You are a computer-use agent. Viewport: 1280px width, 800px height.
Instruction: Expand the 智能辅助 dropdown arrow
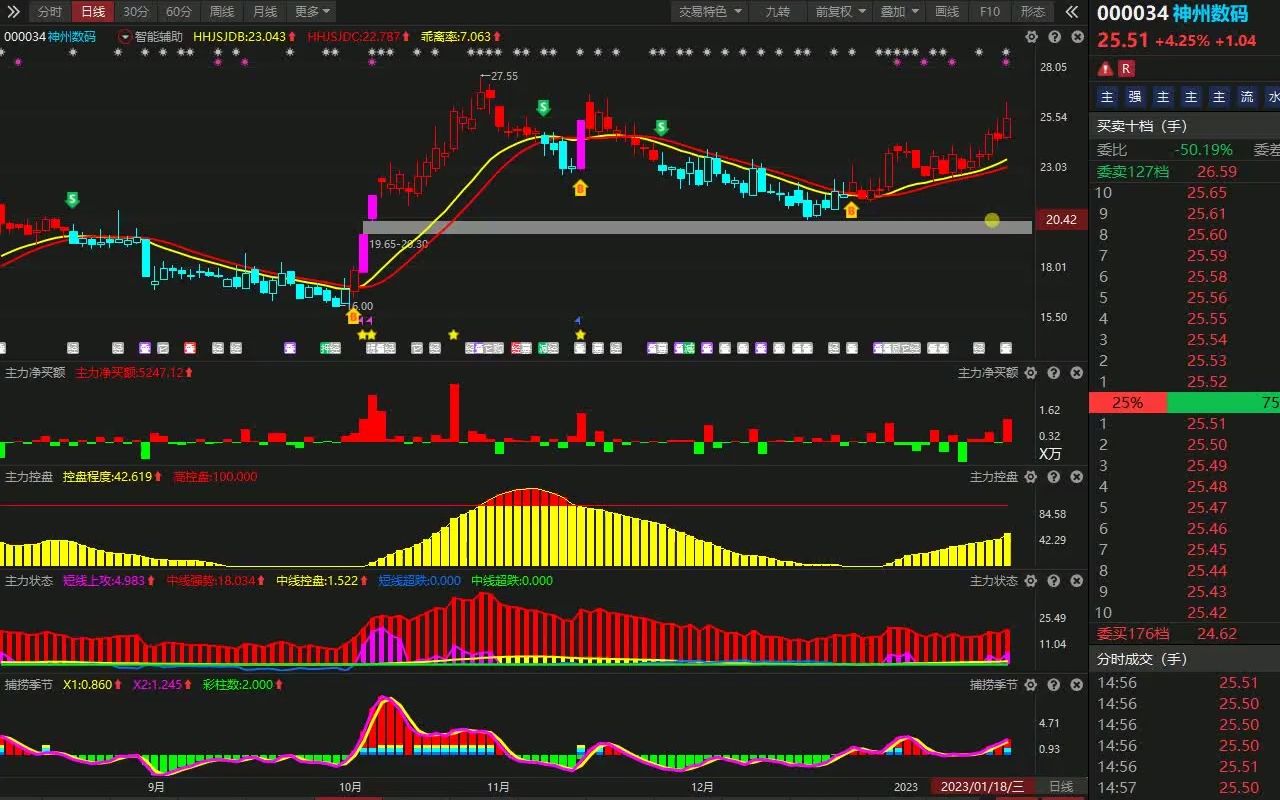tap(124, 36)
